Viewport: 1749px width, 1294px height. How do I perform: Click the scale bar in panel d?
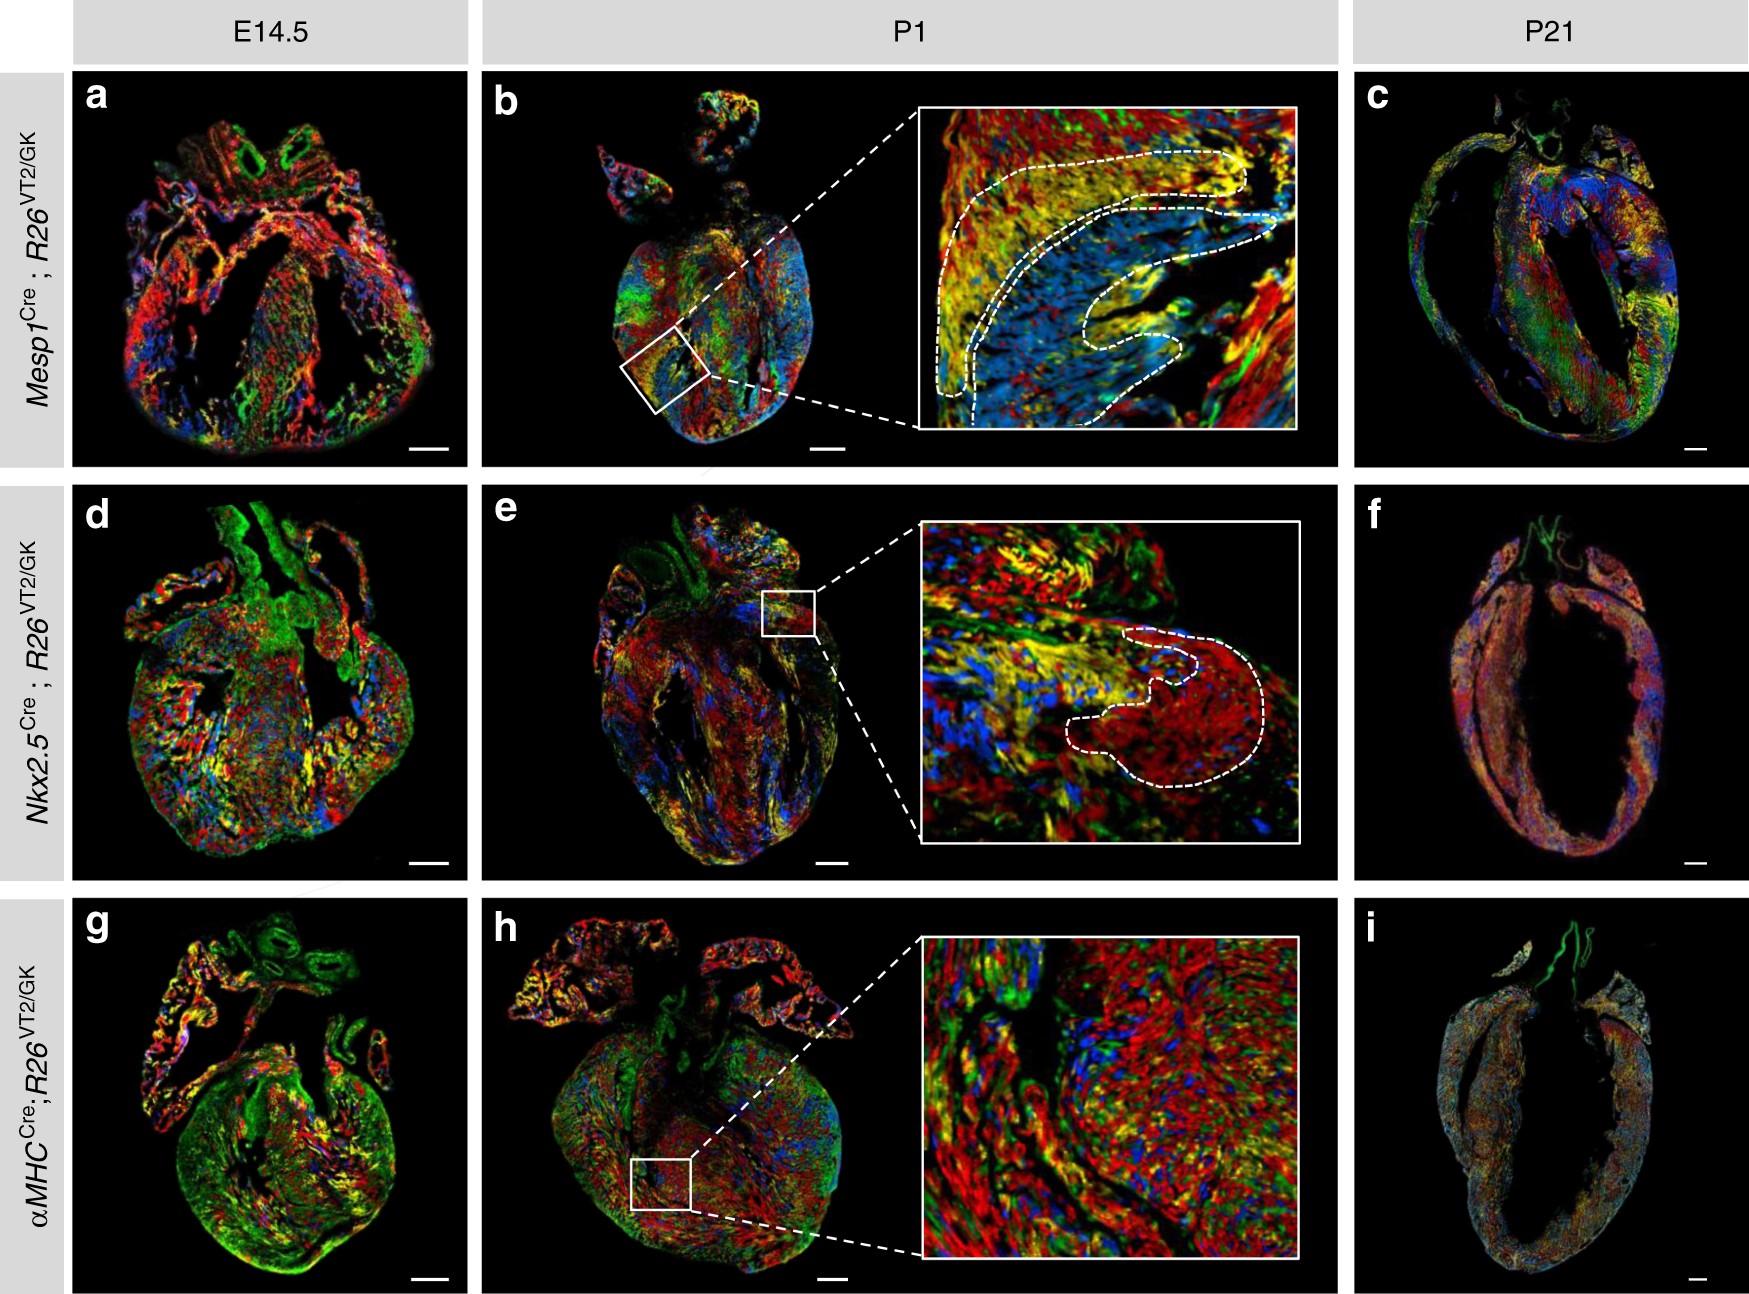429,862
